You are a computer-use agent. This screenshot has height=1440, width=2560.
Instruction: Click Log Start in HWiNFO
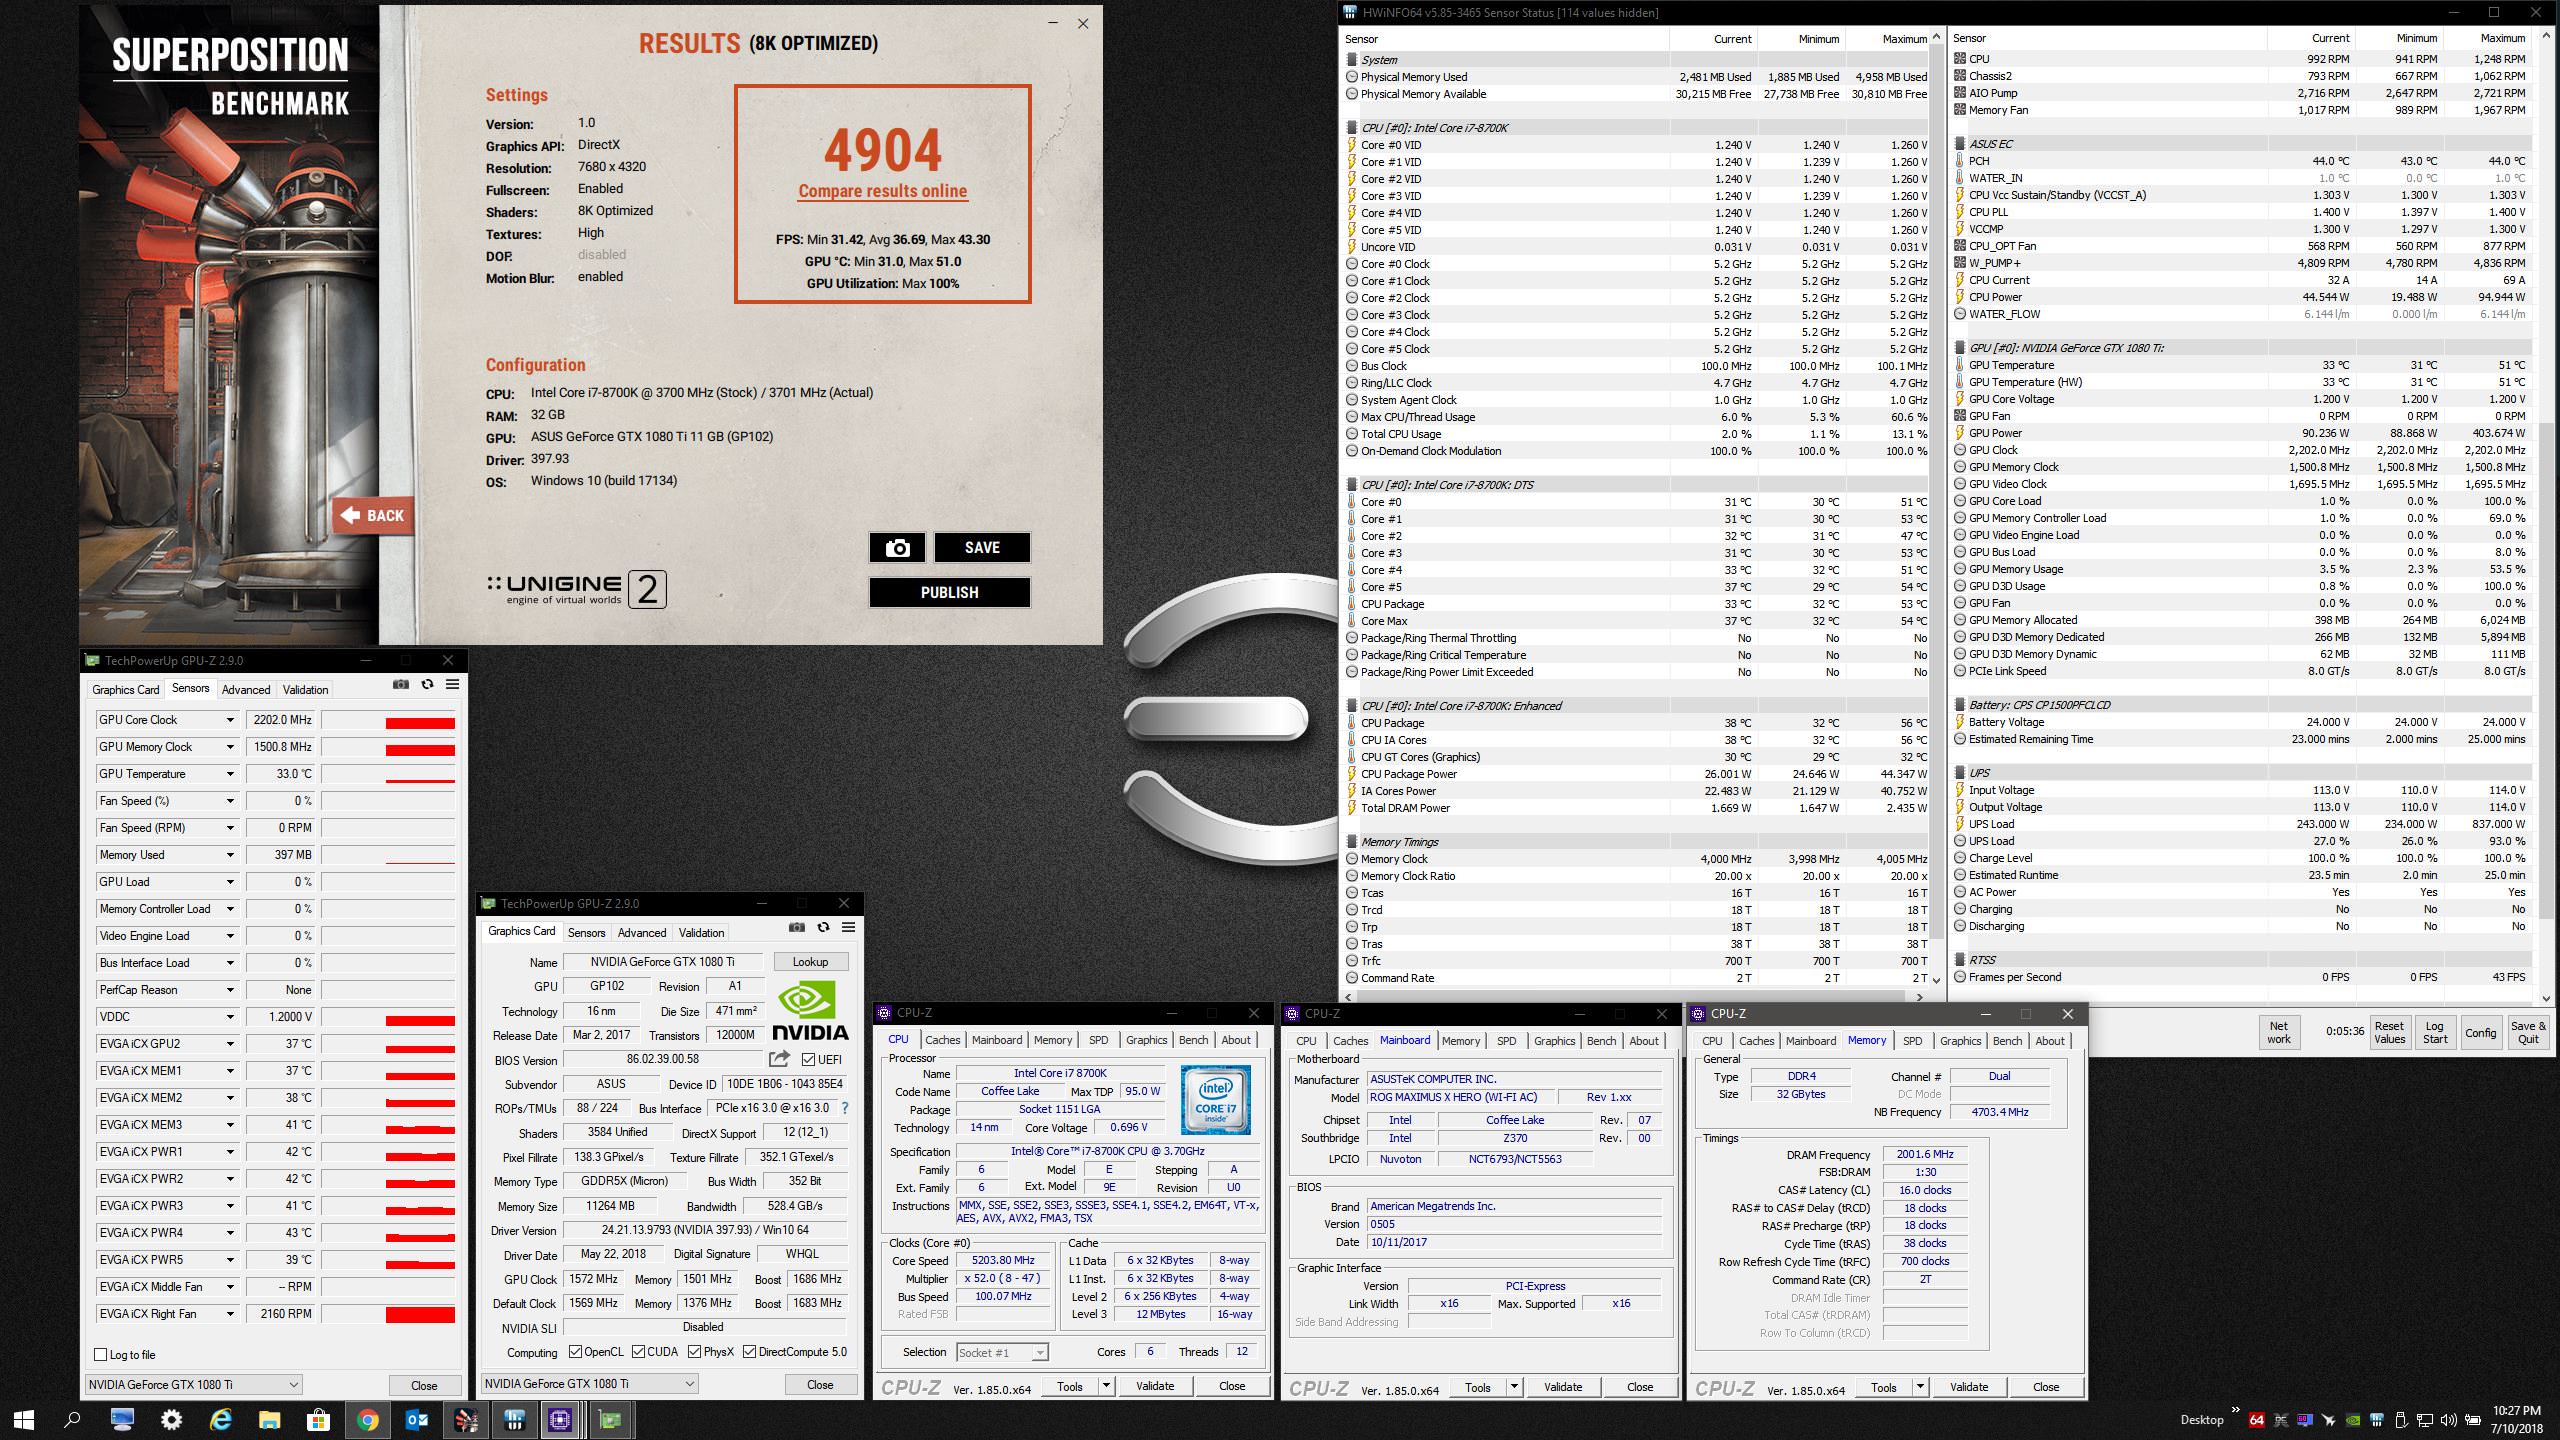point(2435,1032)
